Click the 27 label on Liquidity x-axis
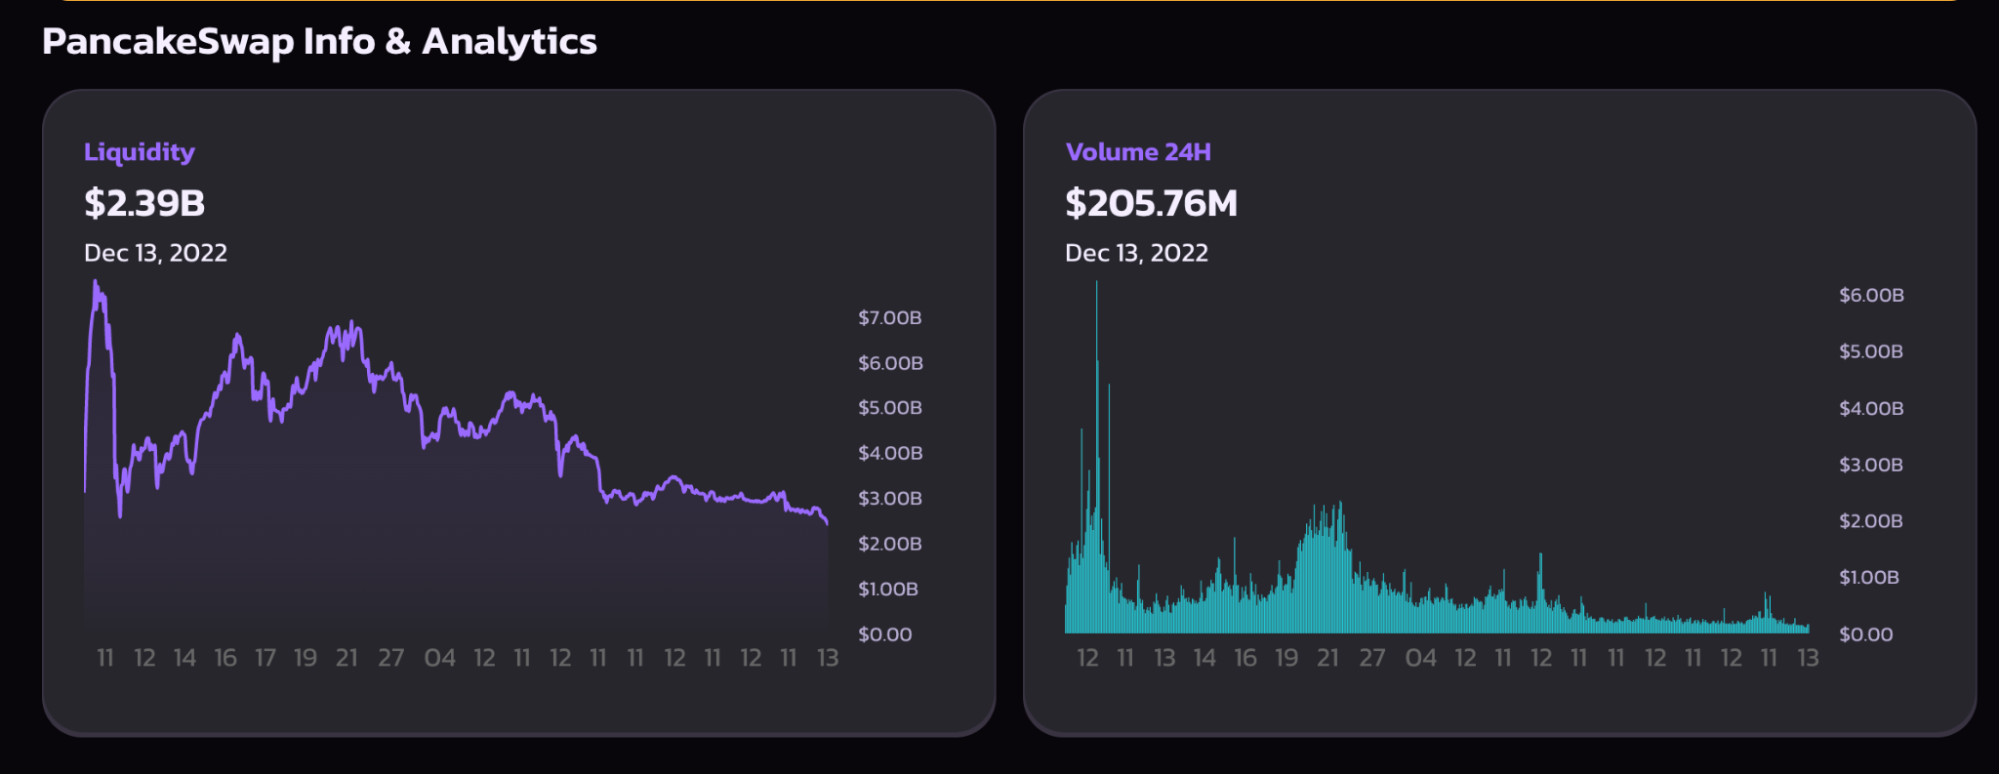 tap(391, 658)
